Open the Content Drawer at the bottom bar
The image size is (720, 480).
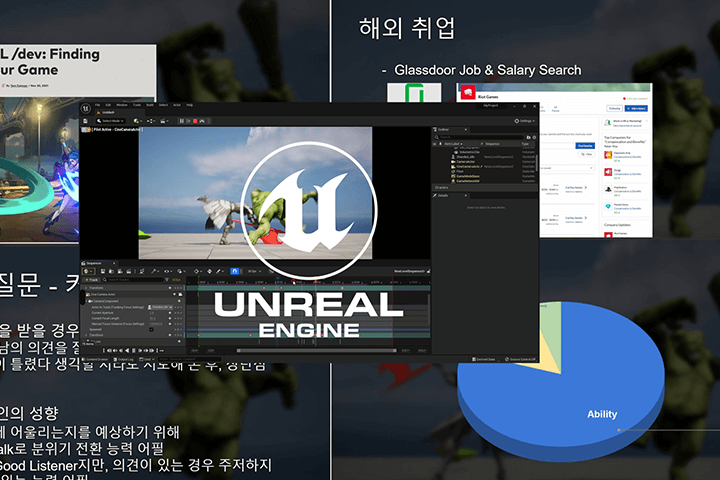95,359
